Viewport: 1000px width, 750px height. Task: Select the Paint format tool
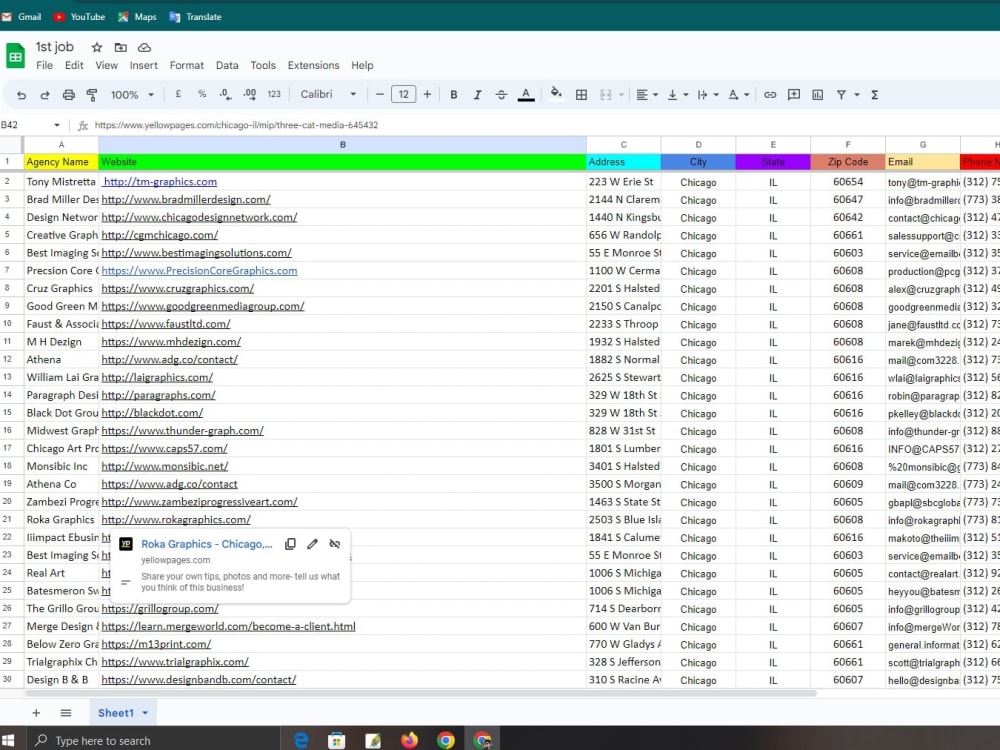pos(92,94)
